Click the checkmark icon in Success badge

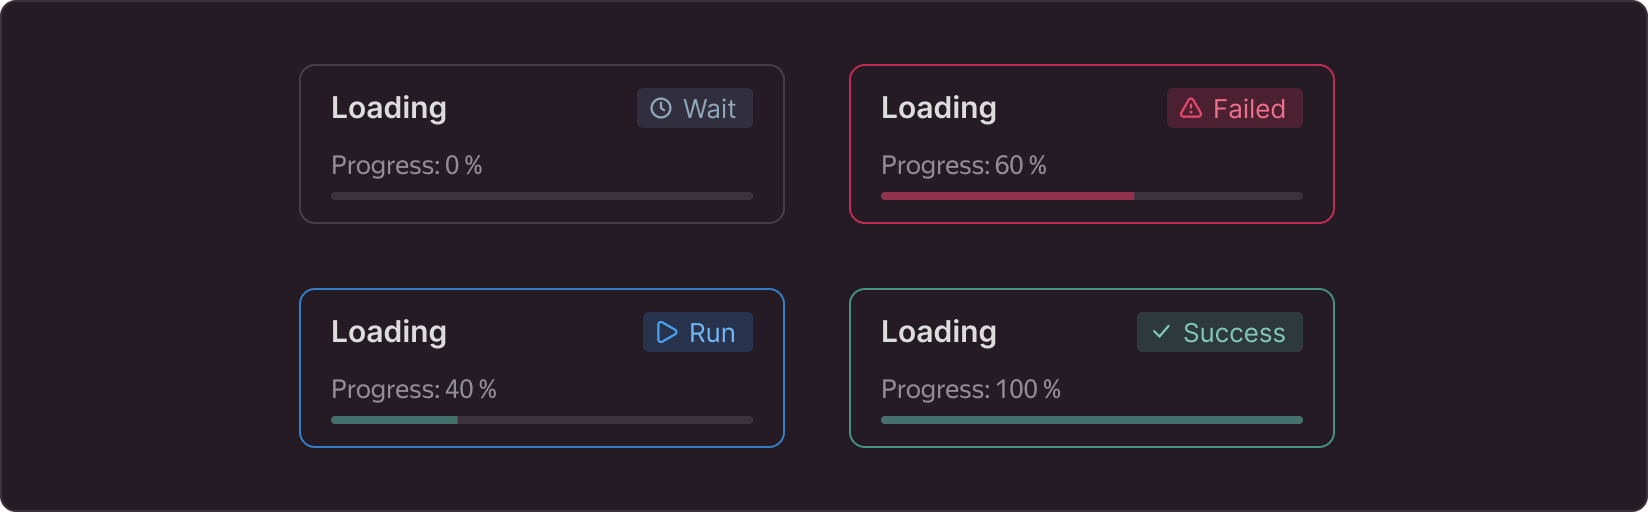pyautogui.click(x=1161, y=332)
